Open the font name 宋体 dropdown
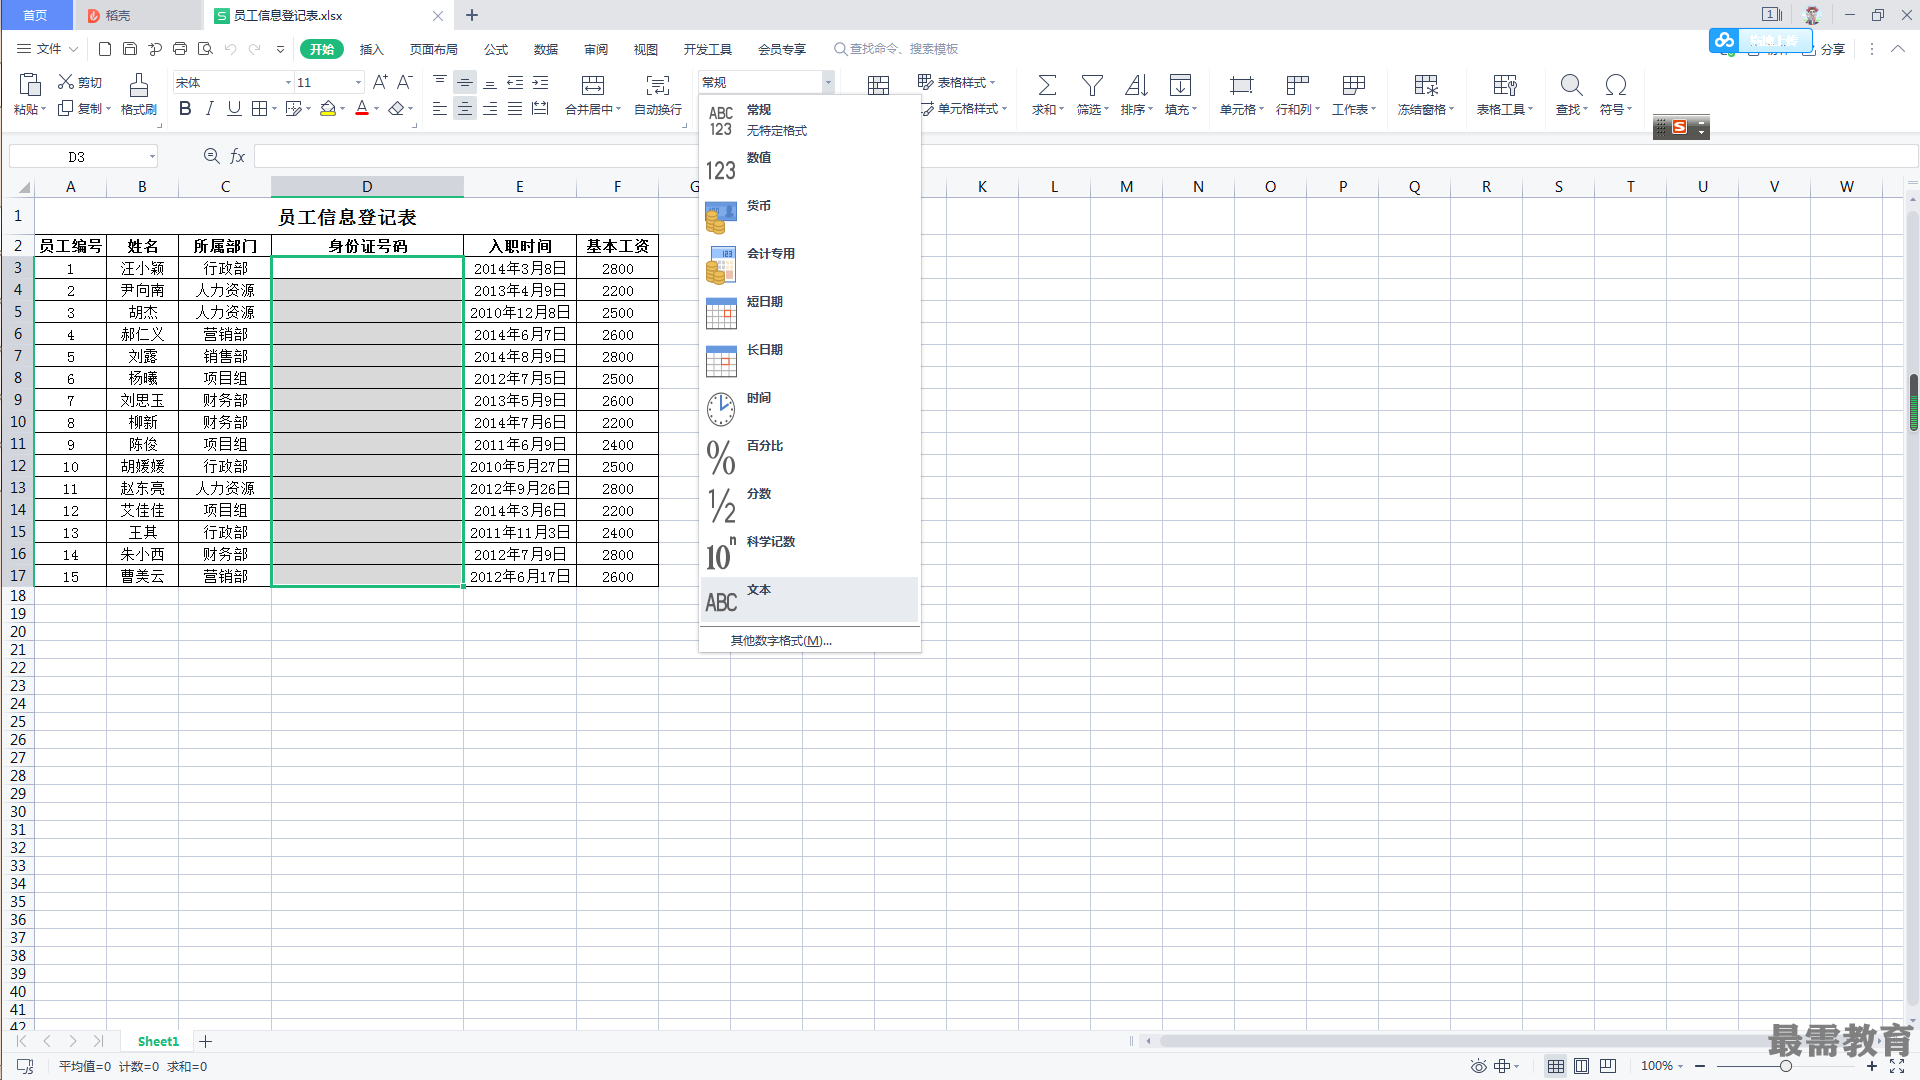1920x1080 pixels. pos(288,82)
